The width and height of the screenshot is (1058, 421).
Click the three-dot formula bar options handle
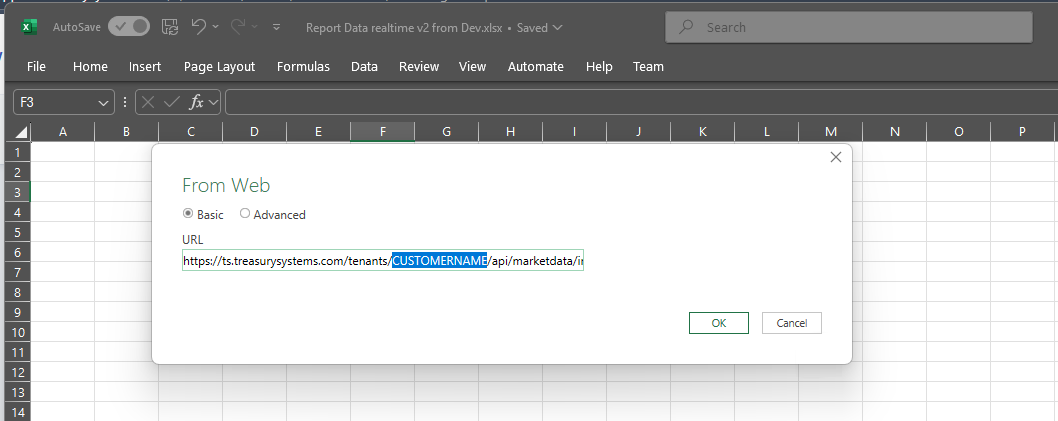[x=125, y=103]
